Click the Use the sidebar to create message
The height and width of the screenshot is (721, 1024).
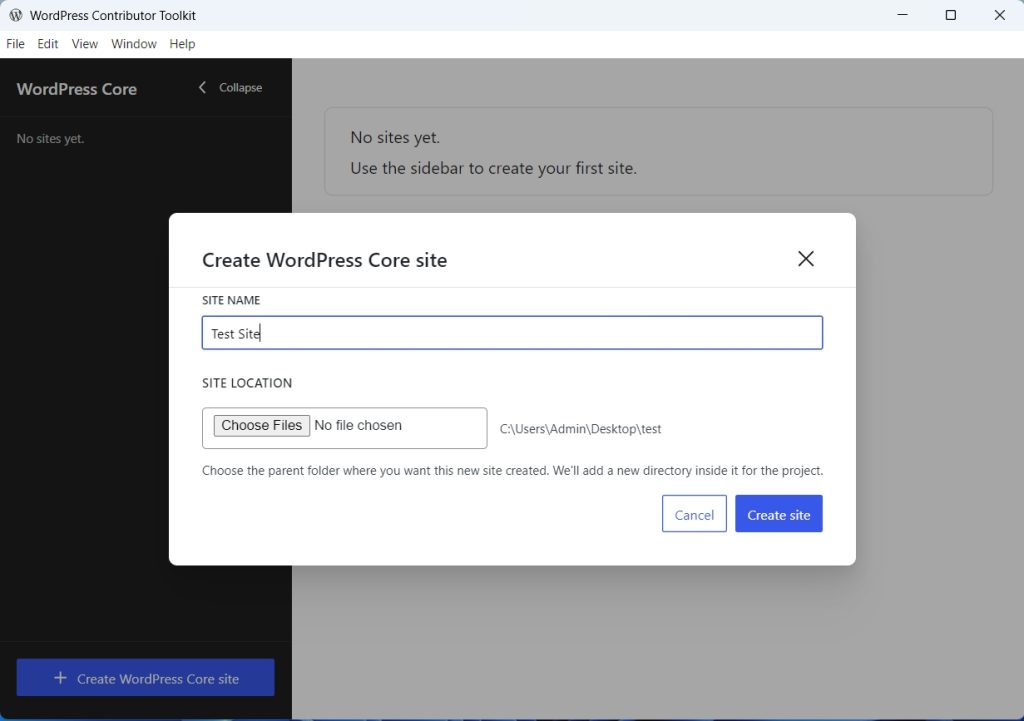(x=494, y=168)
